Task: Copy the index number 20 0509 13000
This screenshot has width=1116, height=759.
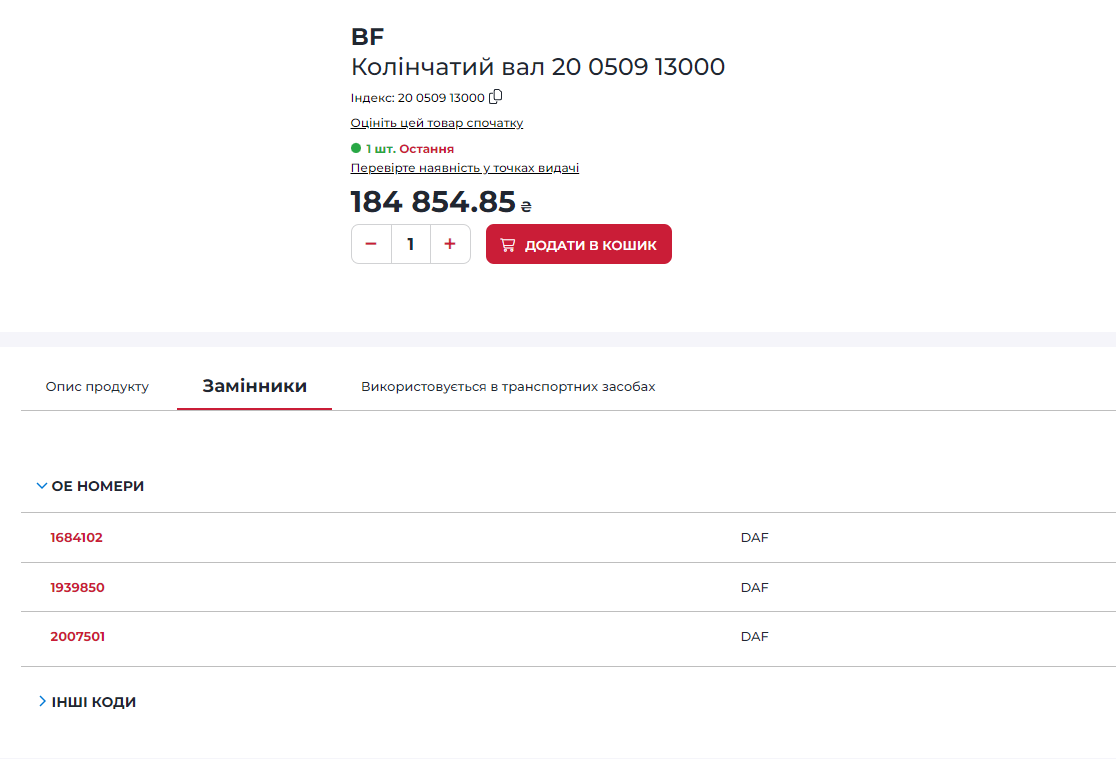Action: [x=496, y=96]
